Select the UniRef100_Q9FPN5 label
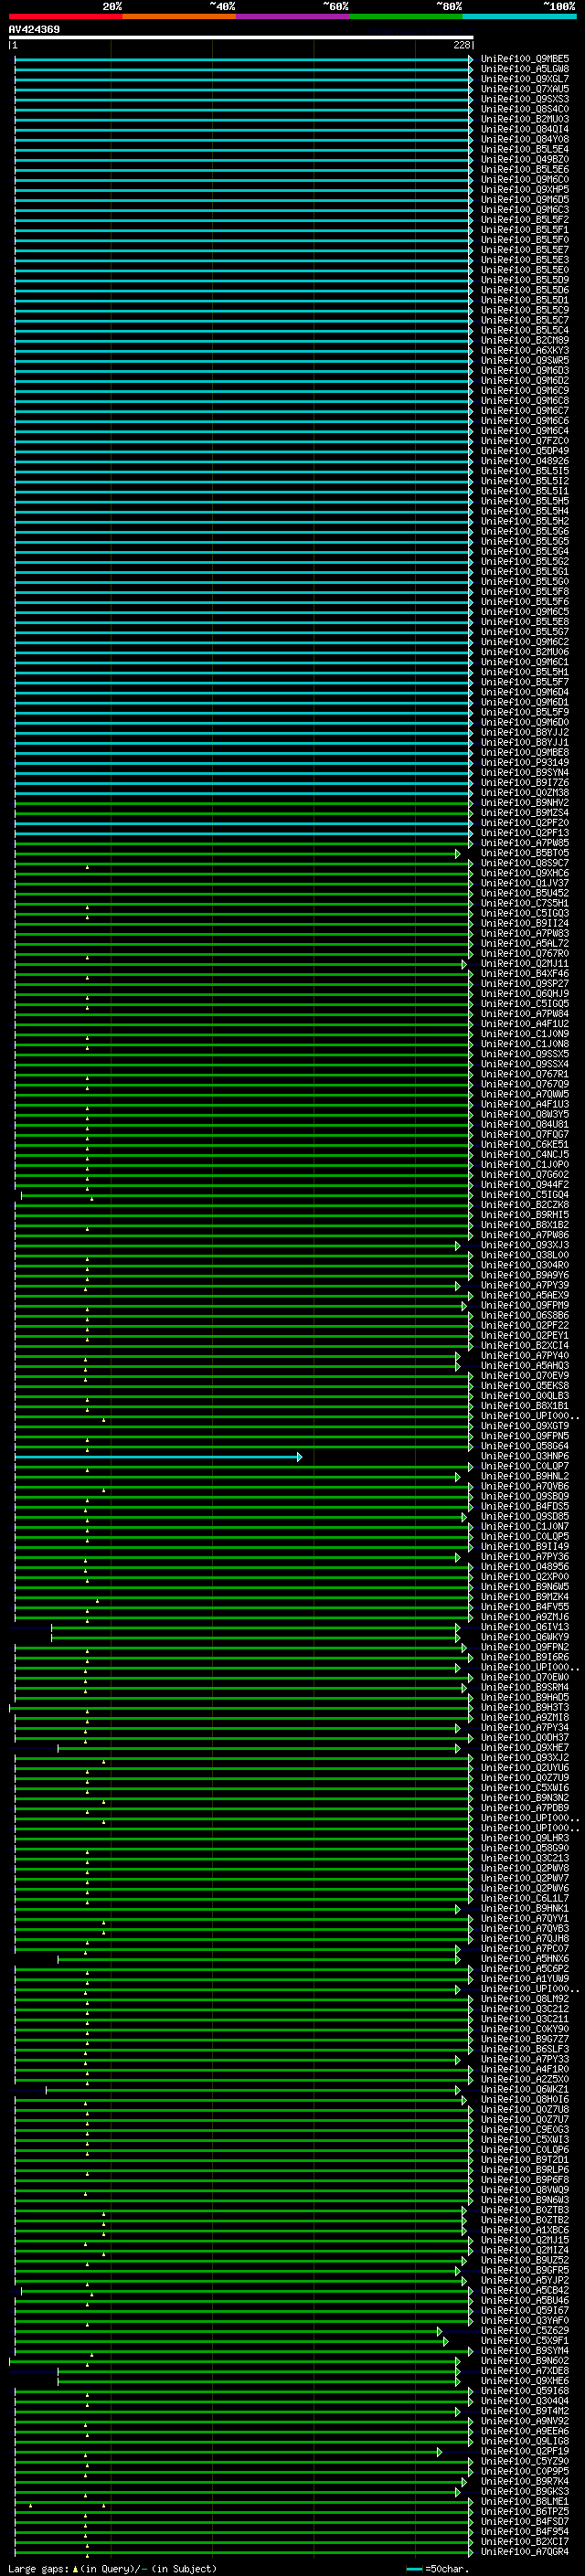Viewport: 585px width, 2576px height. (525, 1436)
